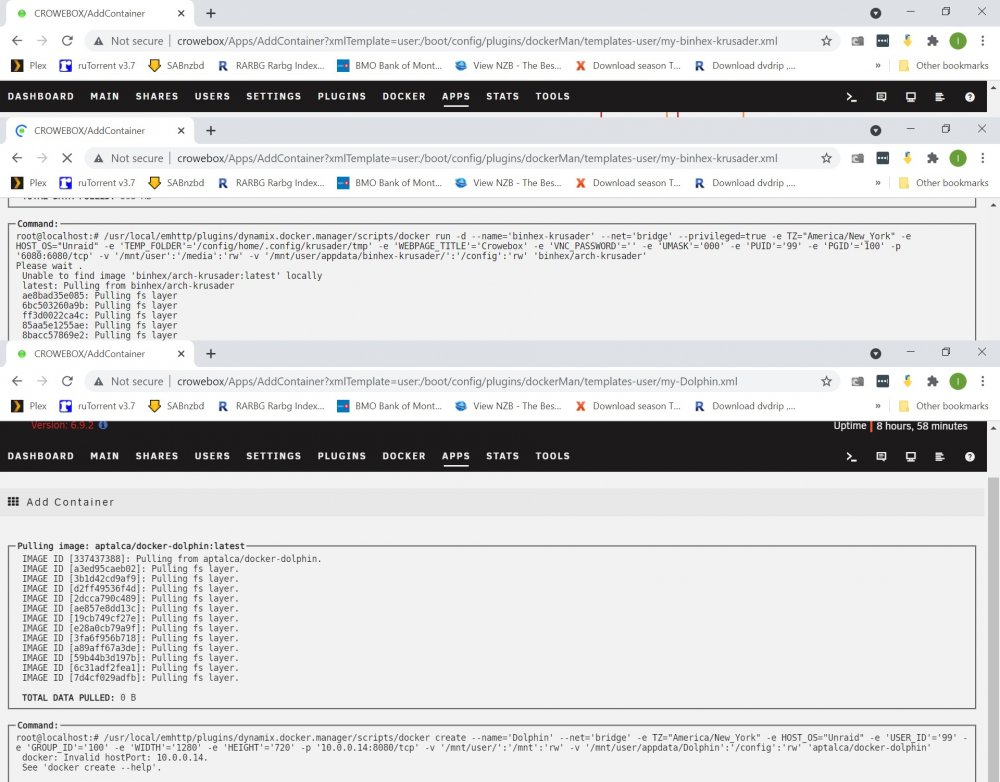Expand the bookmarks overflow chevron in middle window
1000x782 pixels.
click(878, 183)
